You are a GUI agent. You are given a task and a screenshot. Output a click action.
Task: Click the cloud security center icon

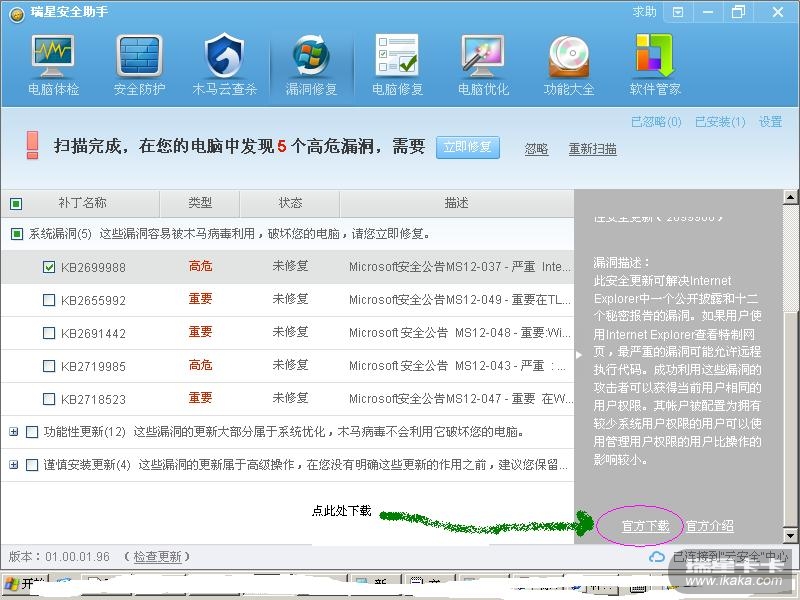coord(657,557)
